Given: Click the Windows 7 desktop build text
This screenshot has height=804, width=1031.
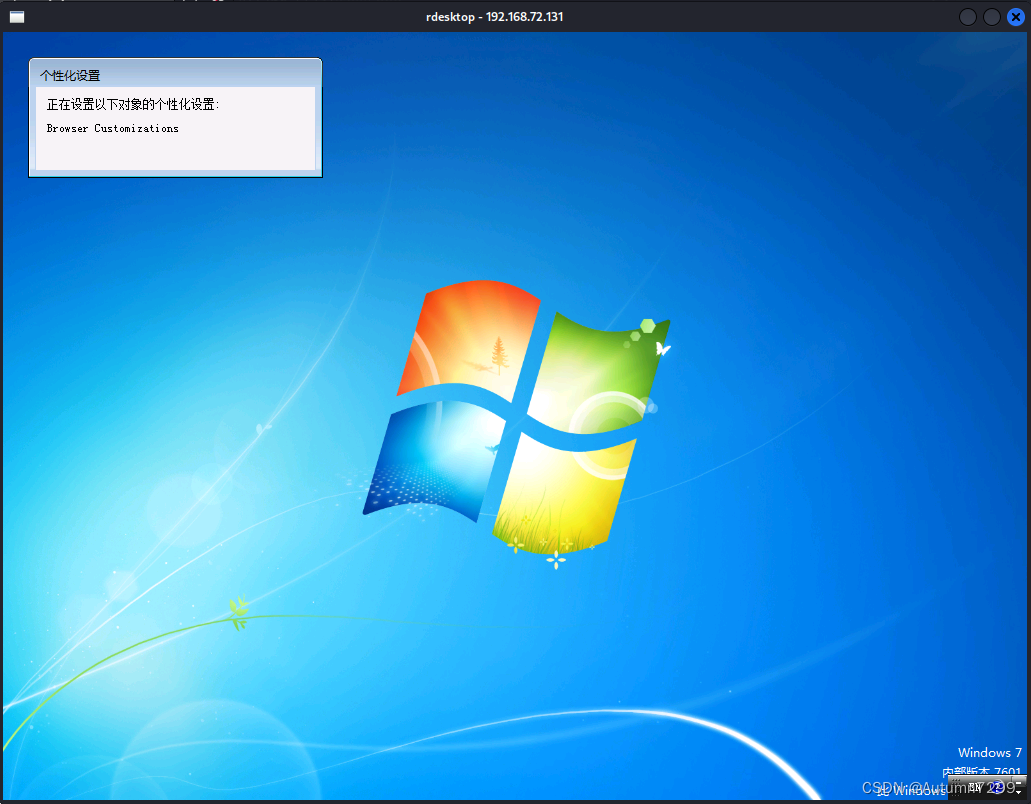Looking at the screenshot, I should 990,752.
